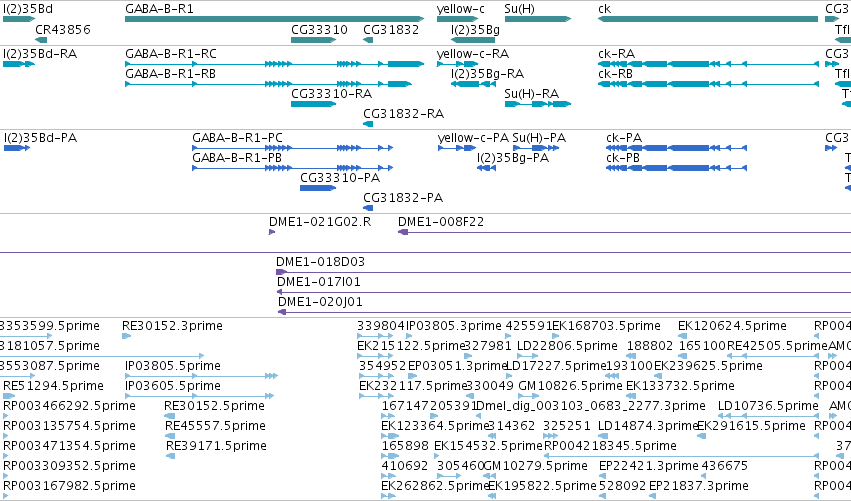Click the RE30152.3prime EST label
The width and height of the screenshot is (851, 501).
[172, 326]
